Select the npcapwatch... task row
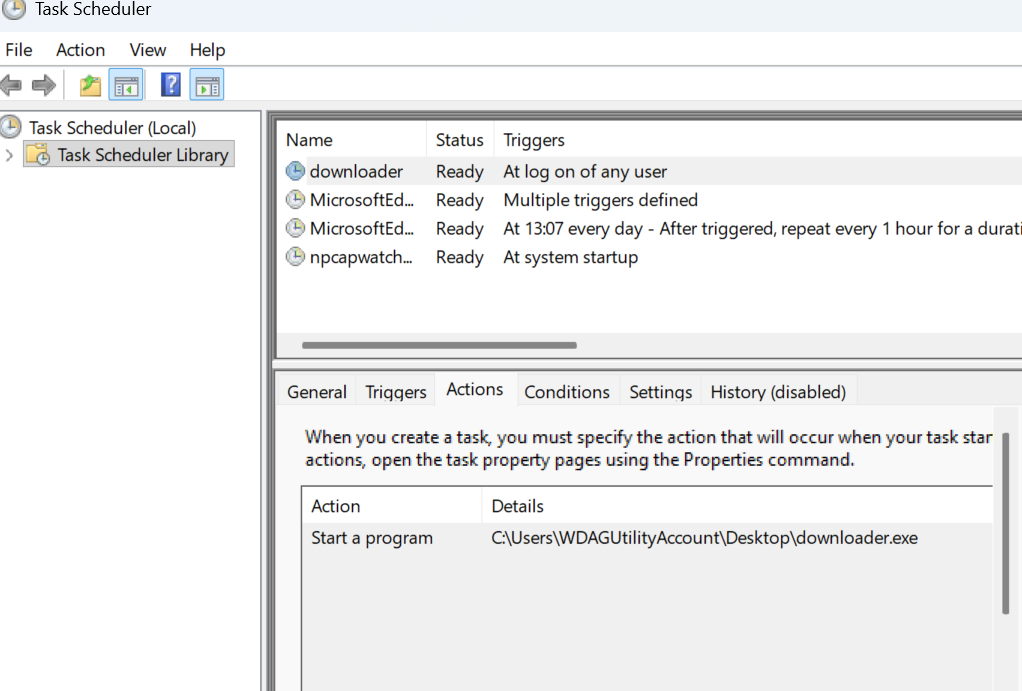Viewport: 1022px width, 691px height. 650,257
